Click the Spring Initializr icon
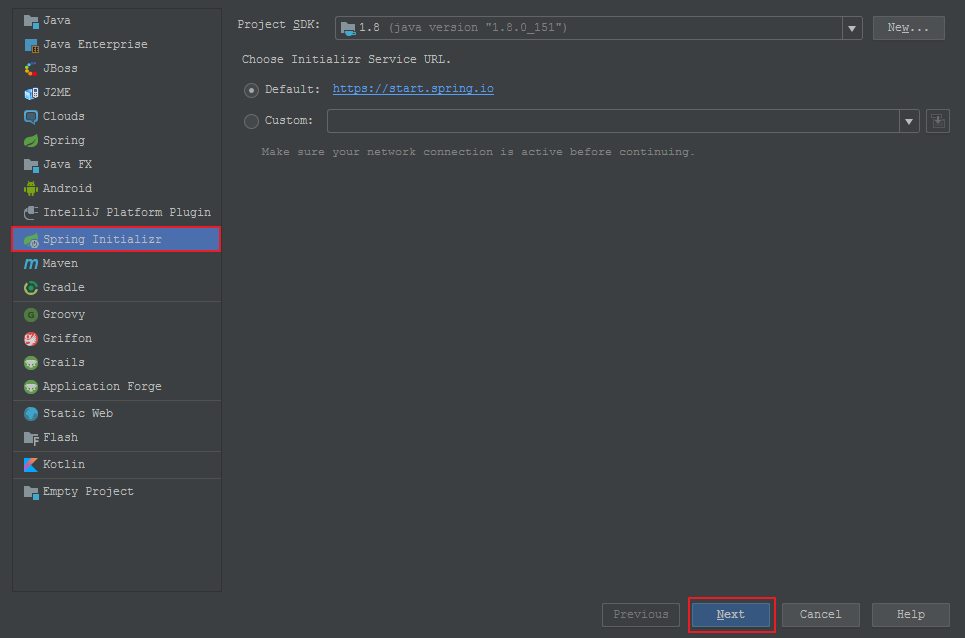Viewport: 965px width, 638px height. (x=31, y=240)
